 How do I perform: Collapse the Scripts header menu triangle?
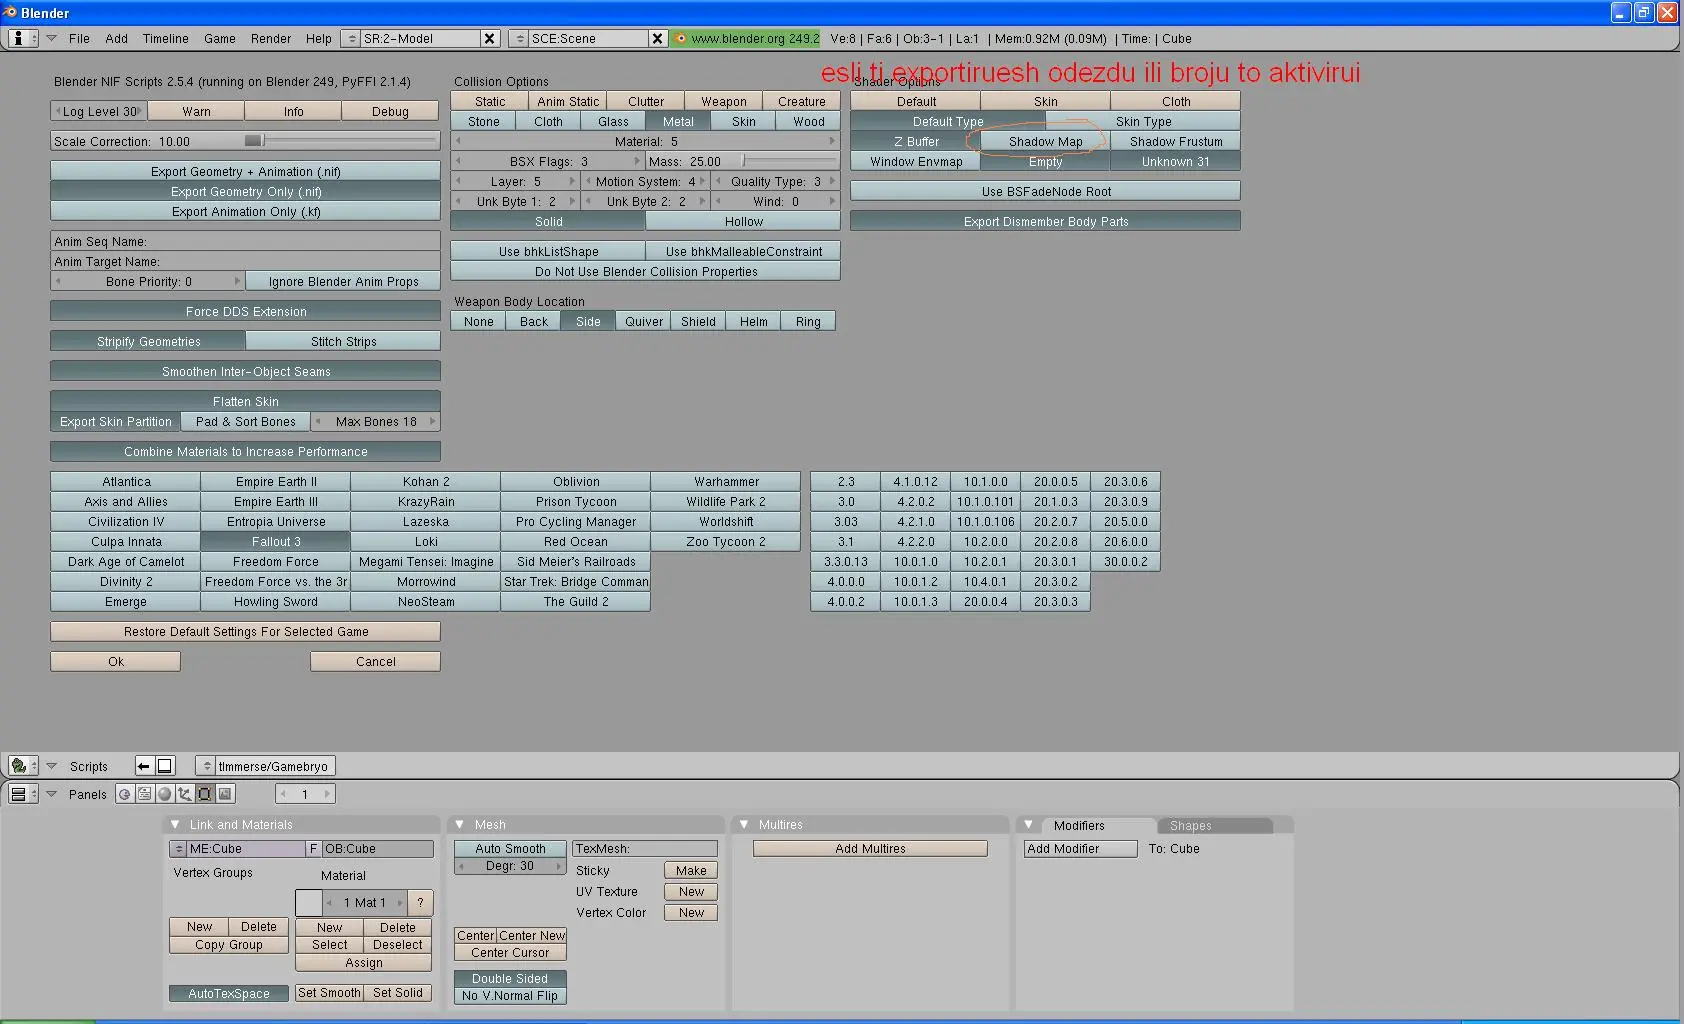[51, 766]
